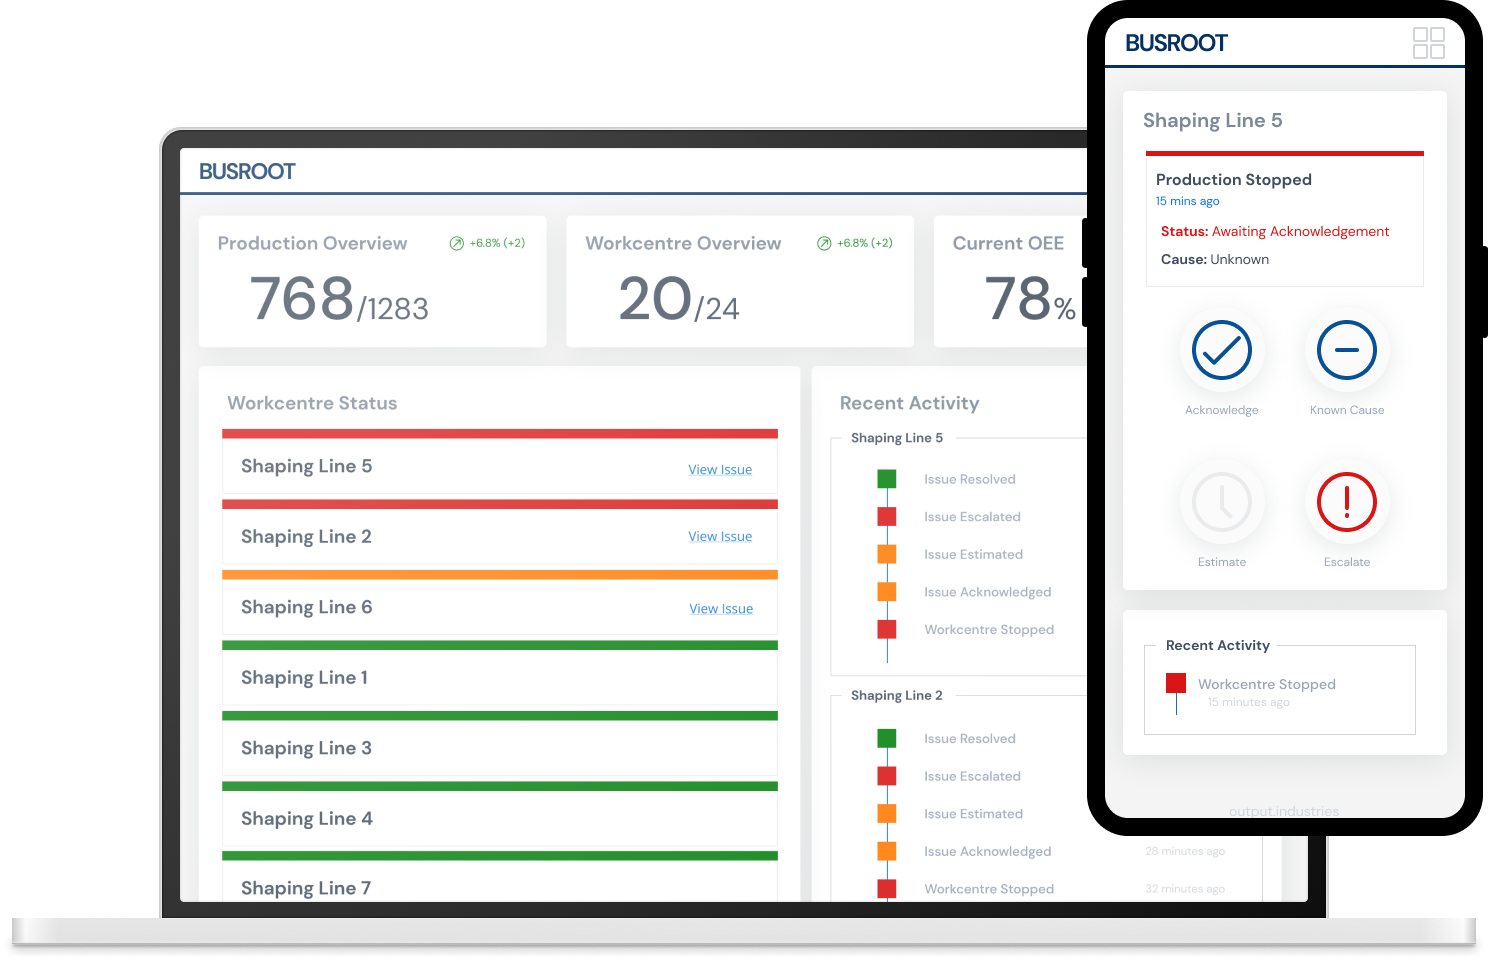Tap the Escalate exclamation icon

coord(1347,502)
